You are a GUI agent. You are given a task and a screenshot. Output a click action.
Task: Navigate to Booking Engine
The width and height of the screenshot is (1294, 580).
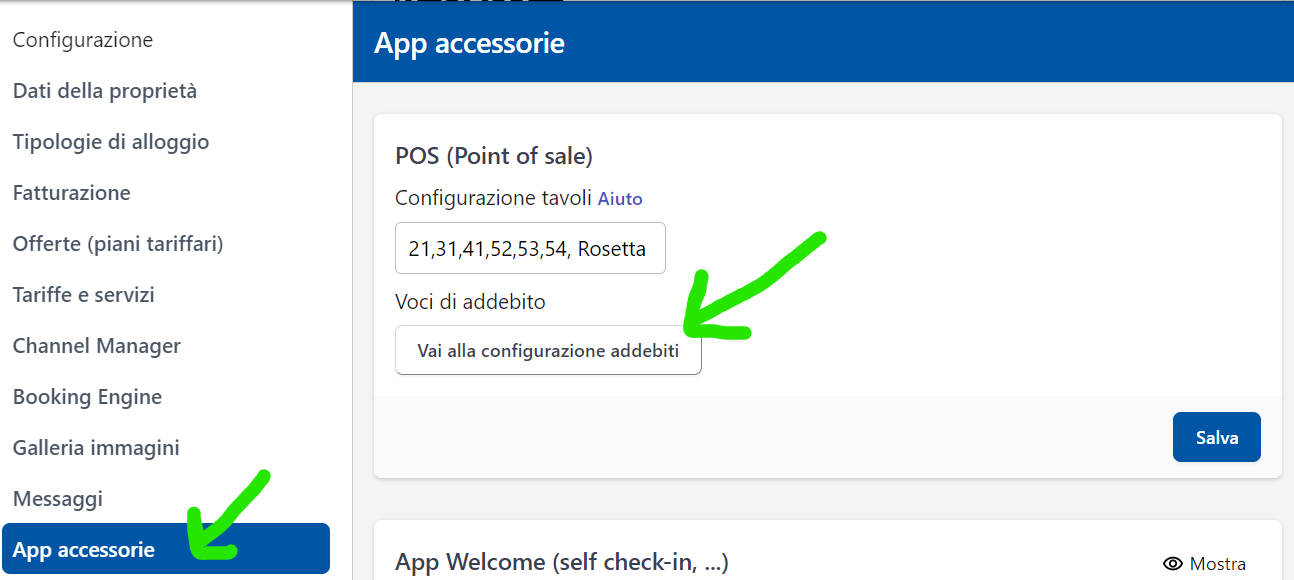[87, 397]
